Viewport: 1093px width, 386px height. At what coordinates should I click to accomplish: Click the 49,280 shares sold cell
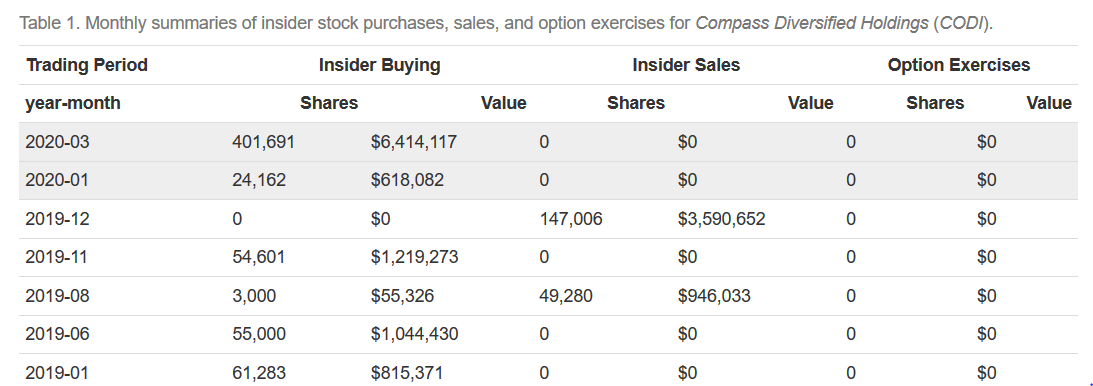(566, 296)
